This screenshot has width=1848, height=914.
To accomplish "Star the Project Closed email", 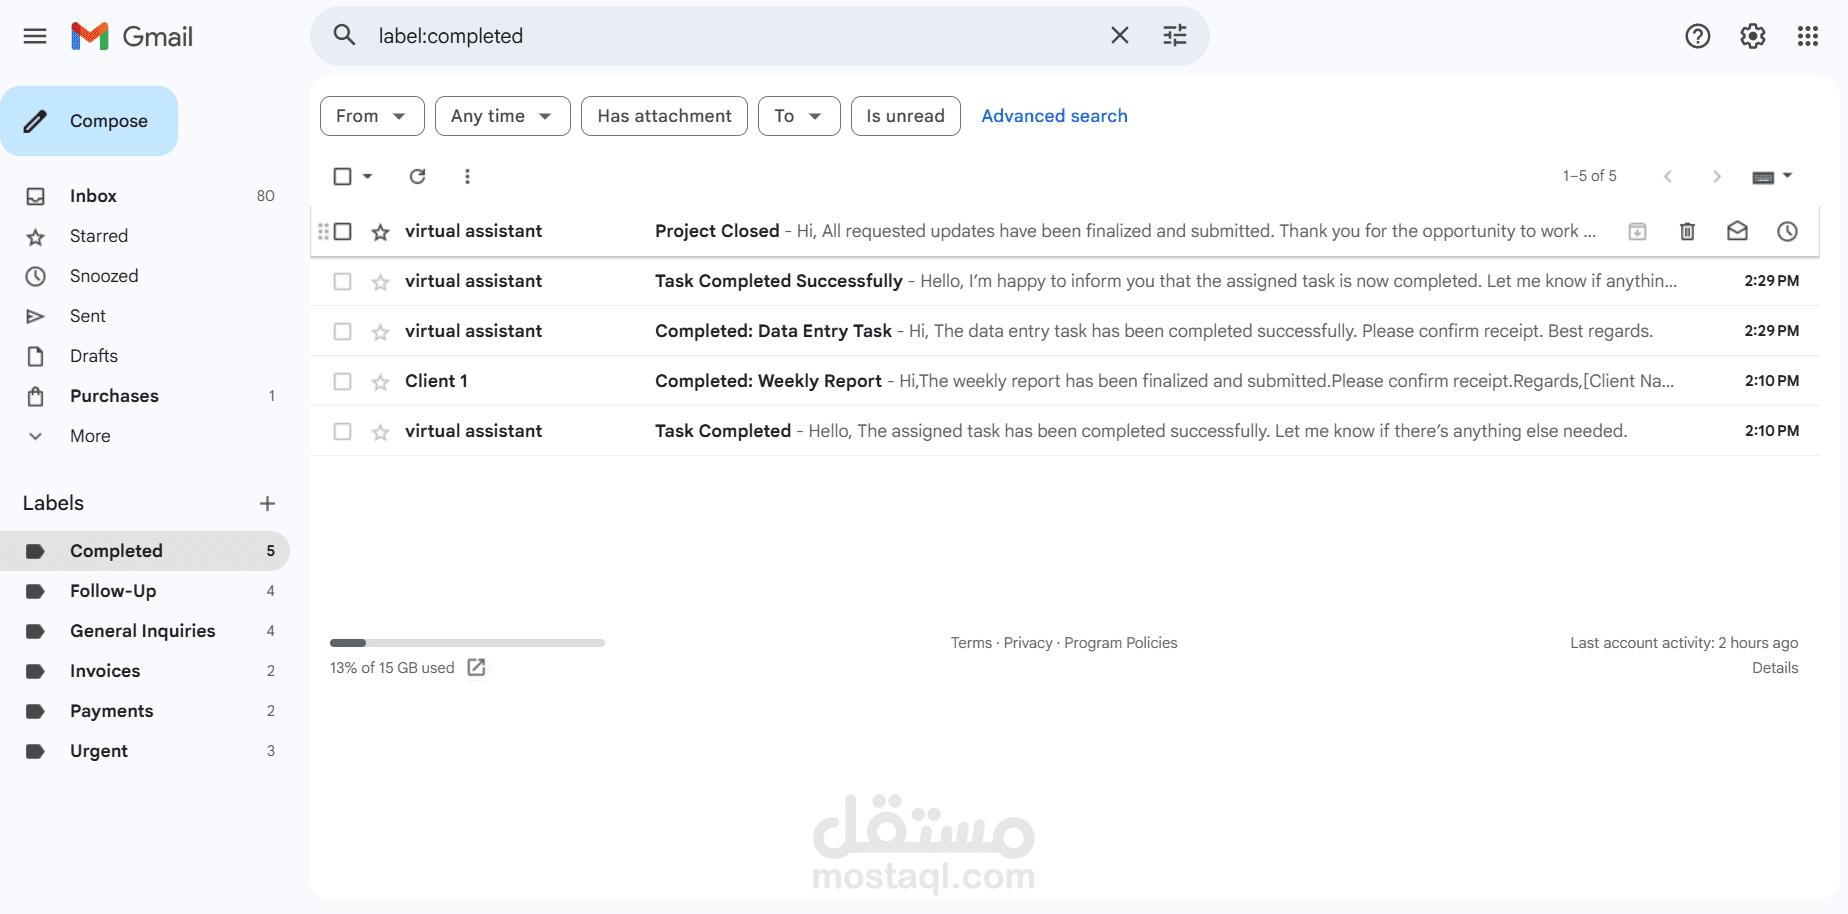I will [380, 232].
